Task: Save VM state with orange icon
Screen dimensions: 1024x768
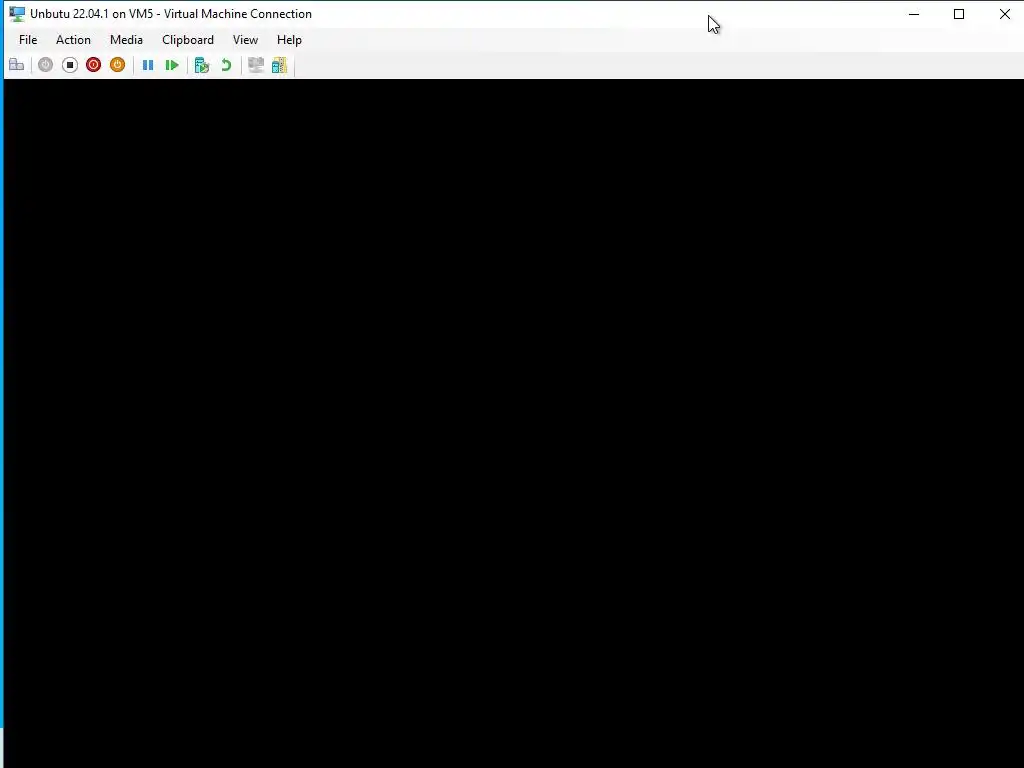Action: click(118, 65)
